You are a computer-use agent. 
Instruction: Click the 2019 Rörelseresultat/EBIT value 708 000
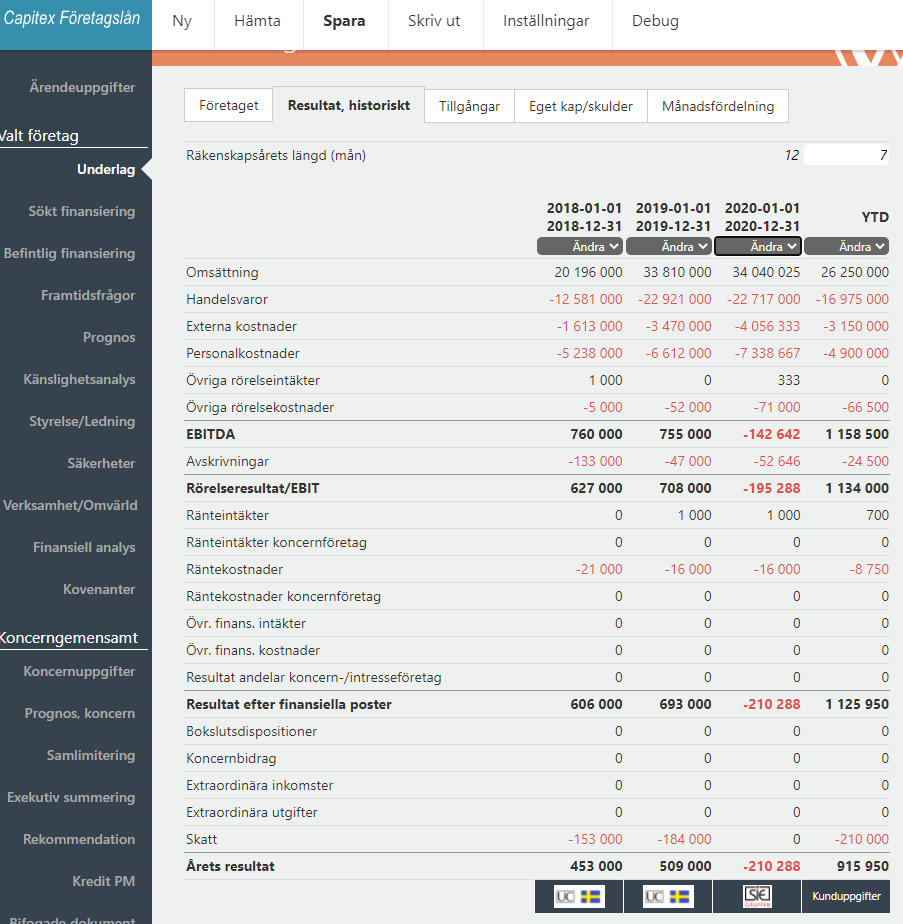coord(686,489)
